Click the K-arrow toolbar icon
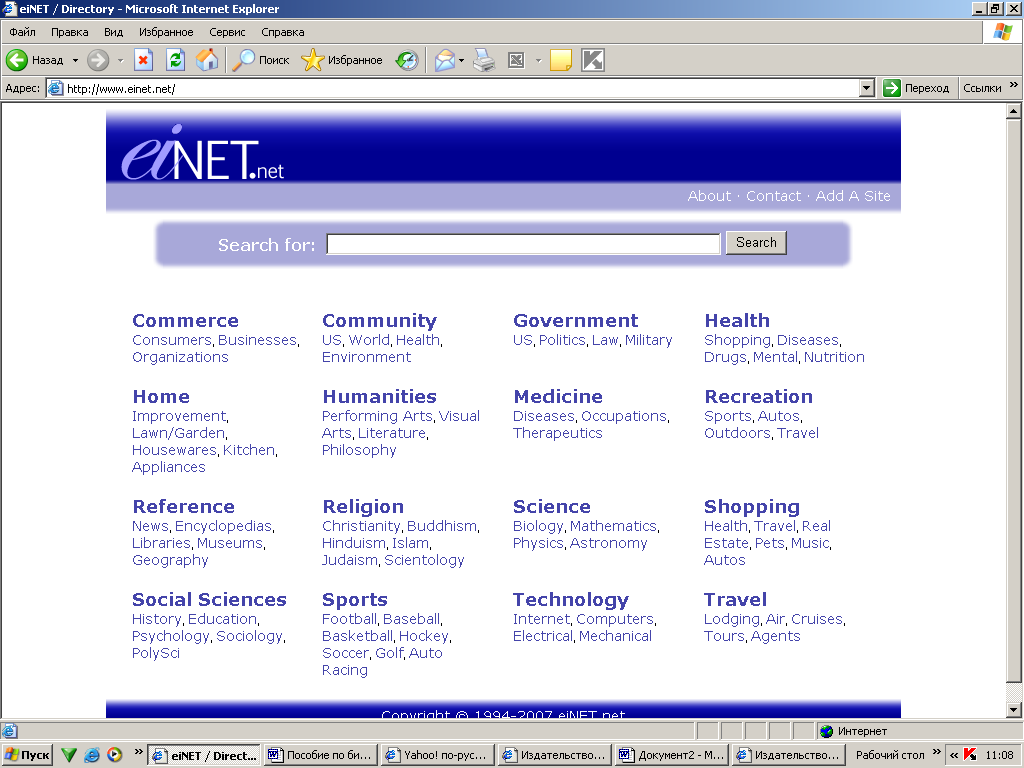 pyautogui.click(x=593, y=60)
